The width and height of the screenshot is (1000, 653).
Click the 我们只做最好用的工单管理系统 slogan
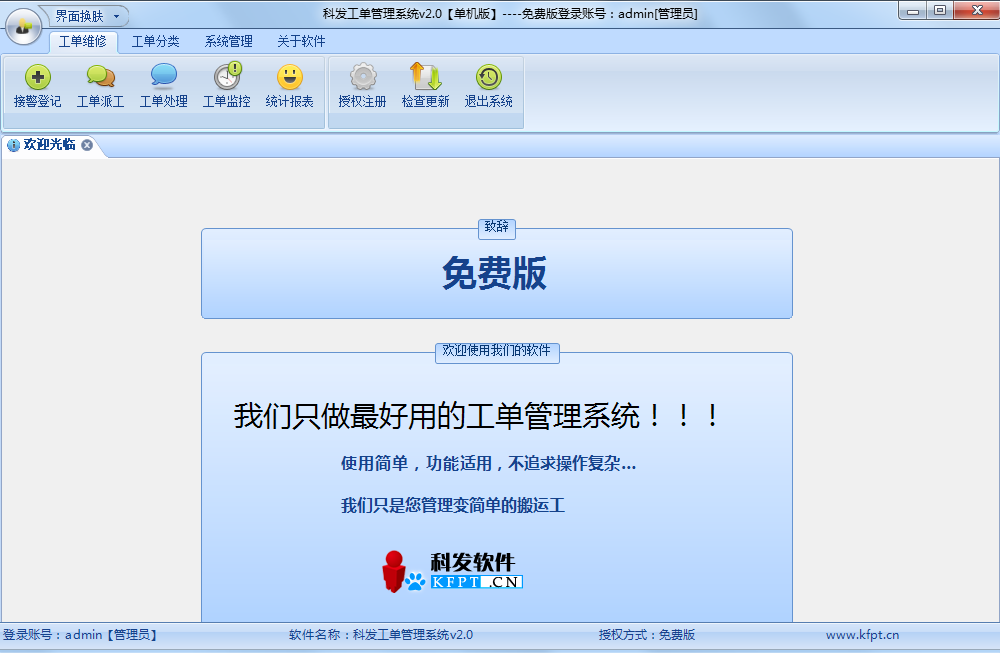click(x=478, y=416)
